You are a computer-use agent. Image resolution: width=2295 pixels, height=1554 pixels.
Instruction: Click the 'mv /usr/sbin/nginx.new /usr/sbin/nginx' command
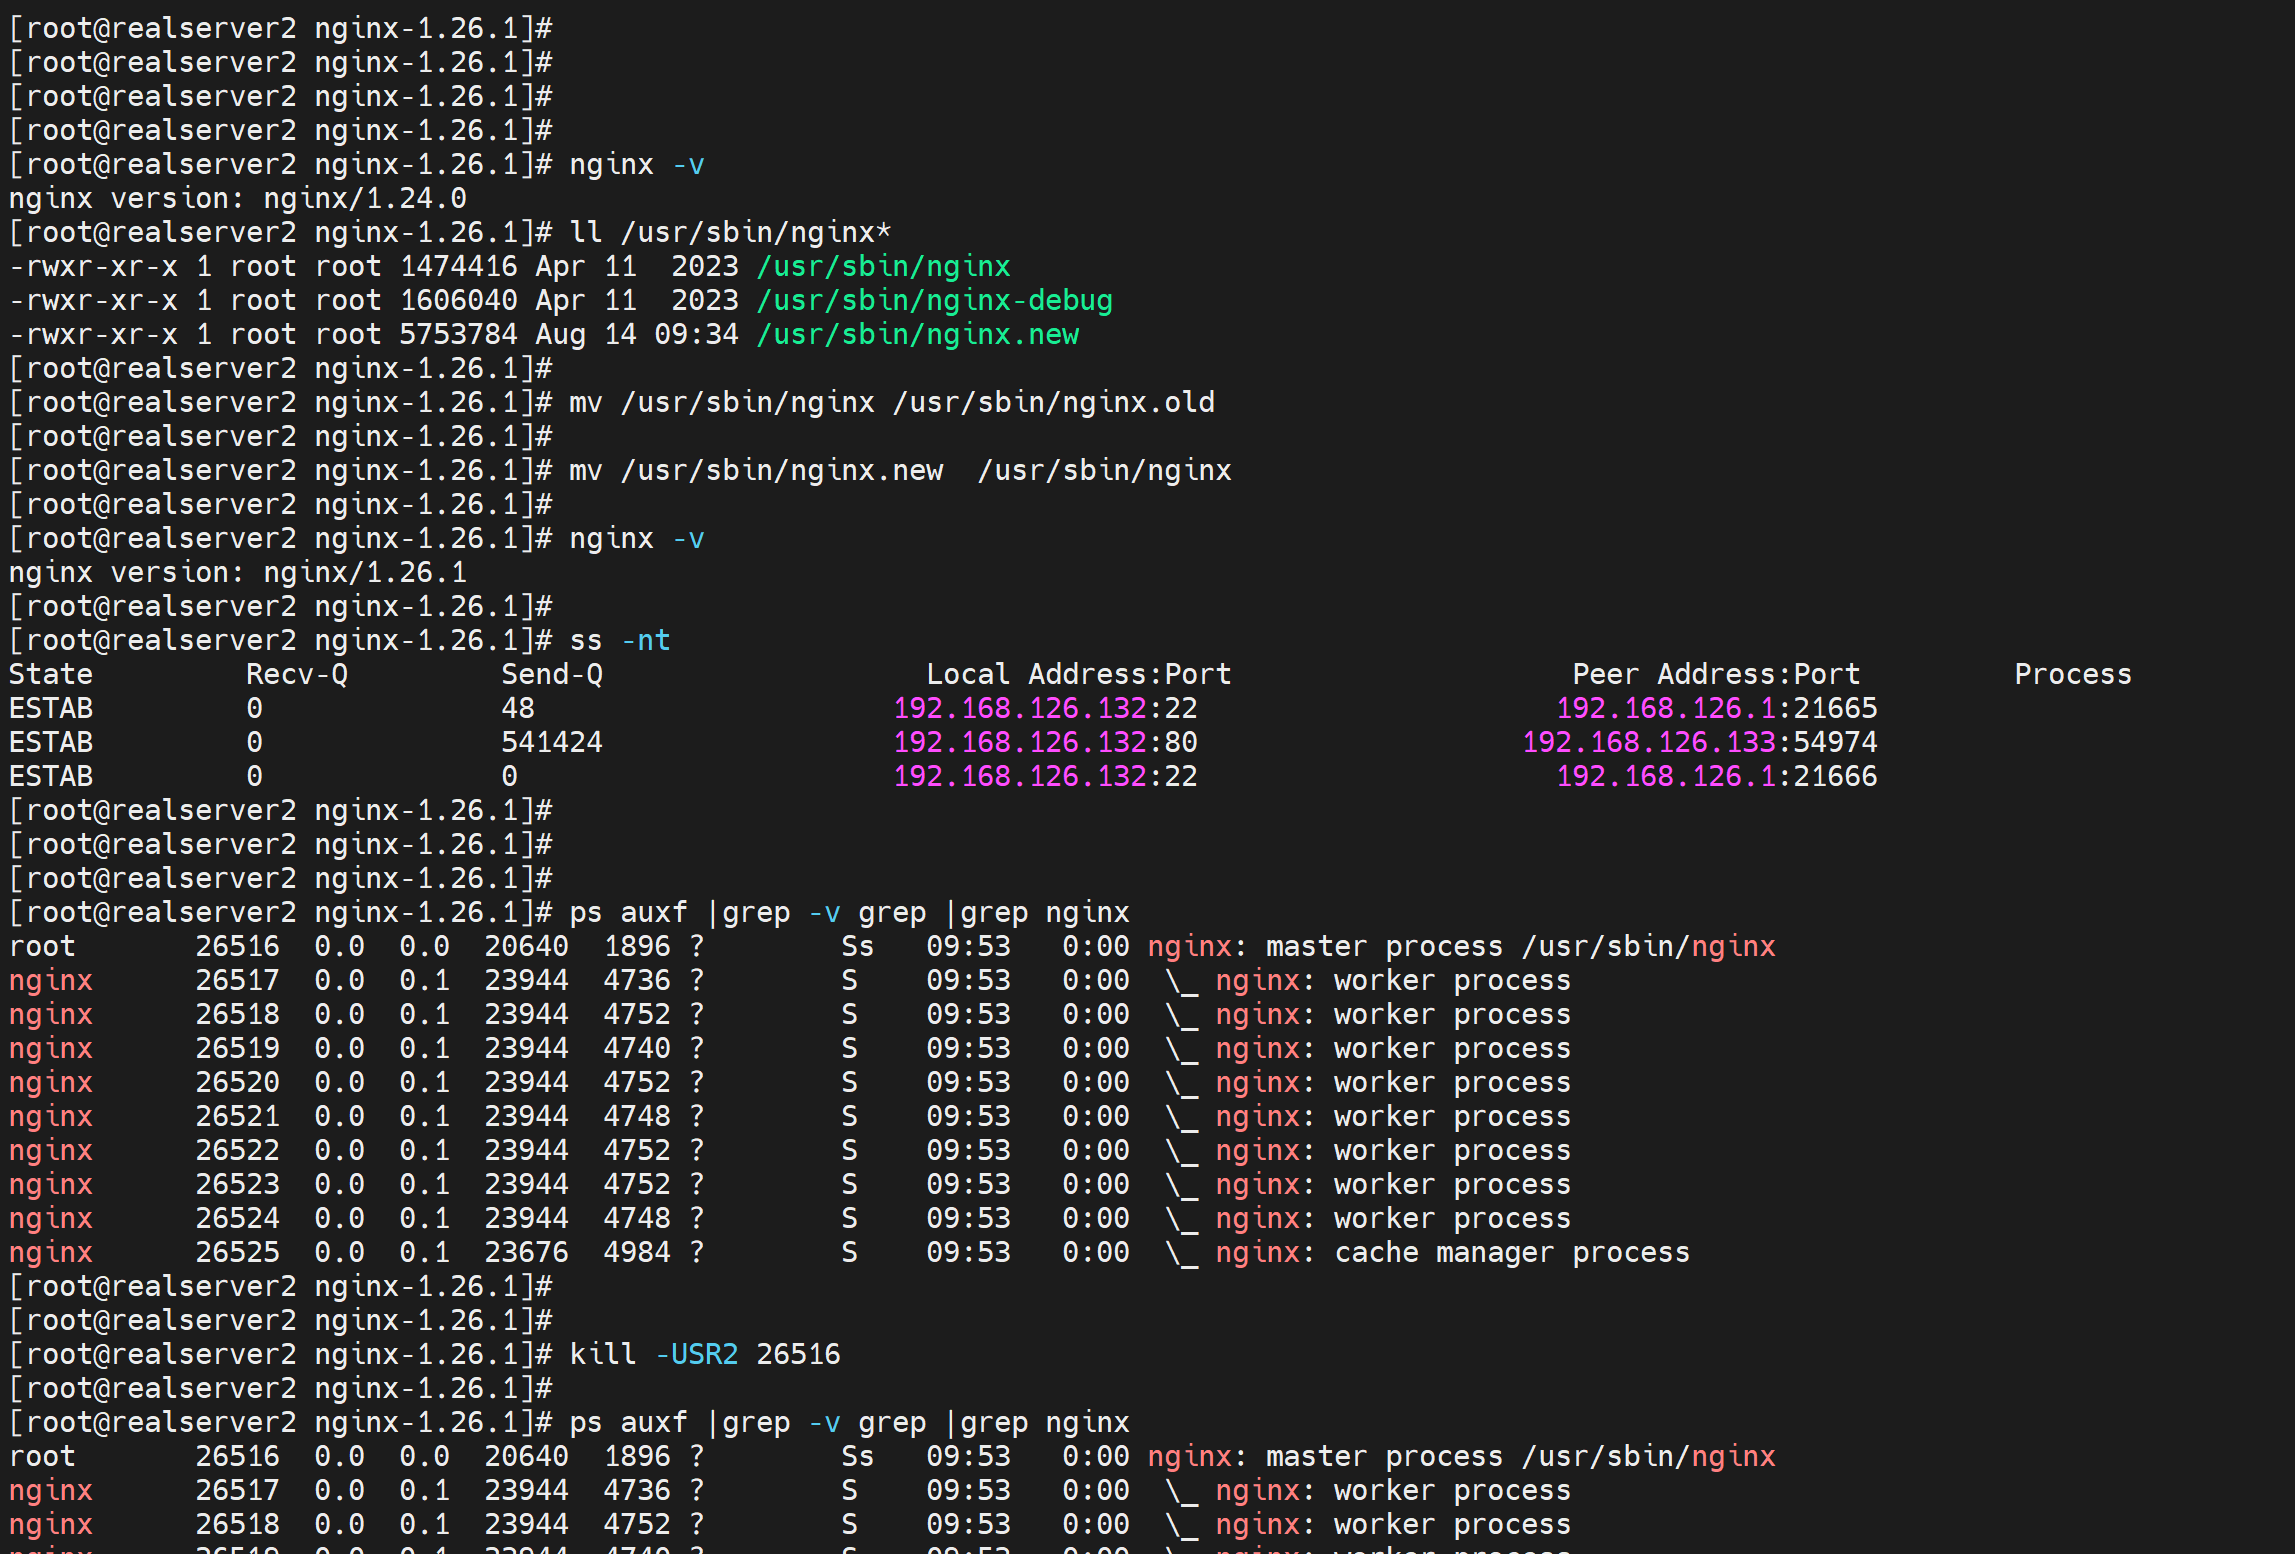tap(899, 470)
